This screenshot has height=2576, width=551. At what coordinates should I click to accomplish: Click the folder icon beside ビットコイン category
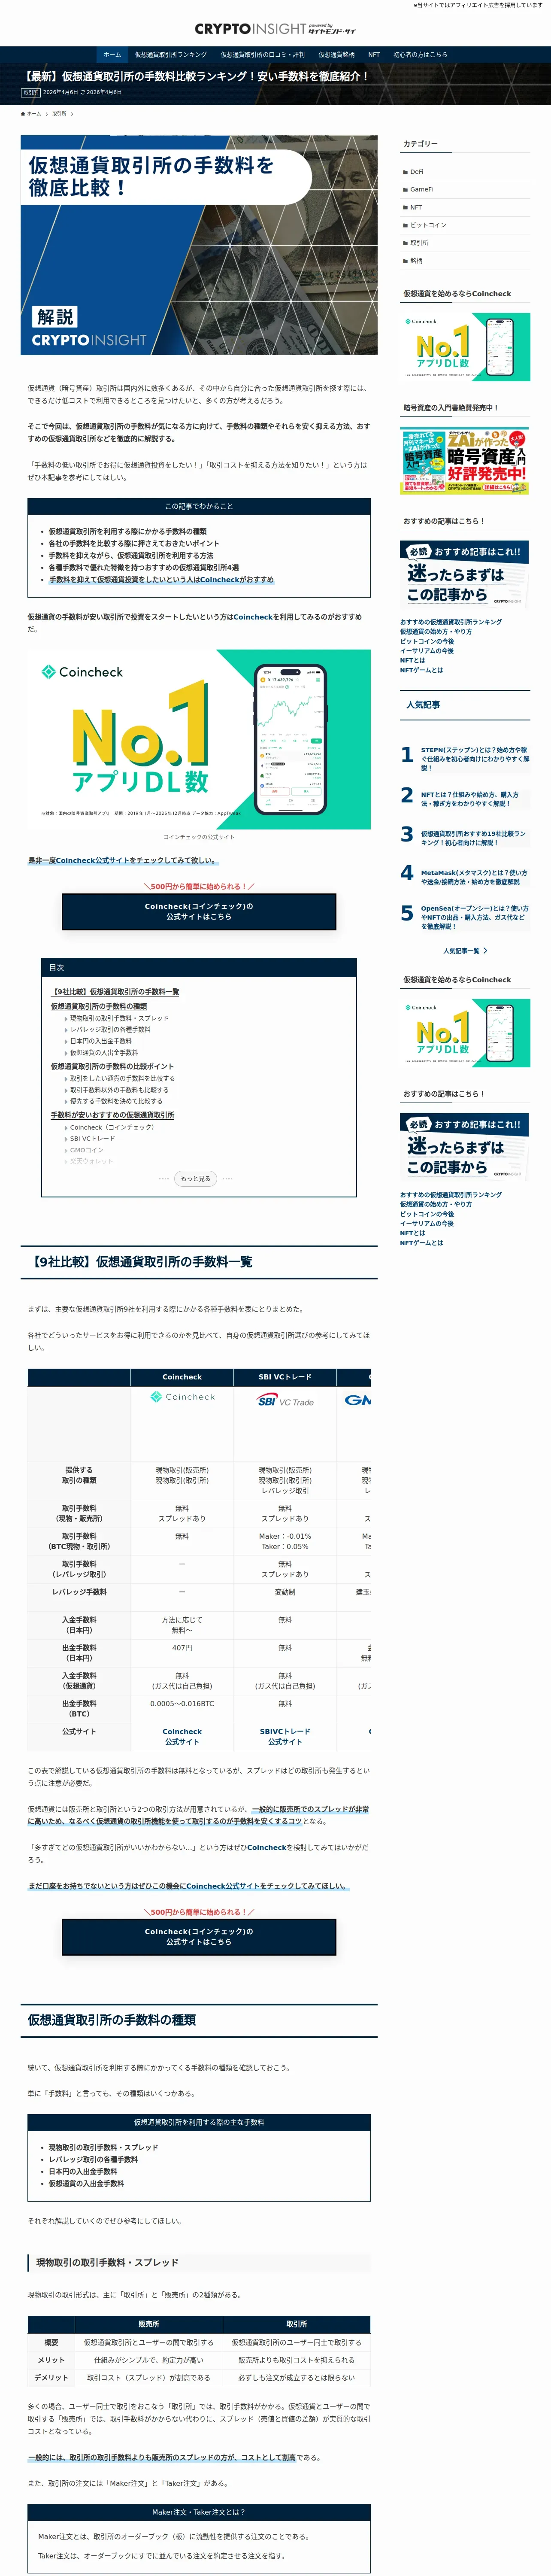405,225
